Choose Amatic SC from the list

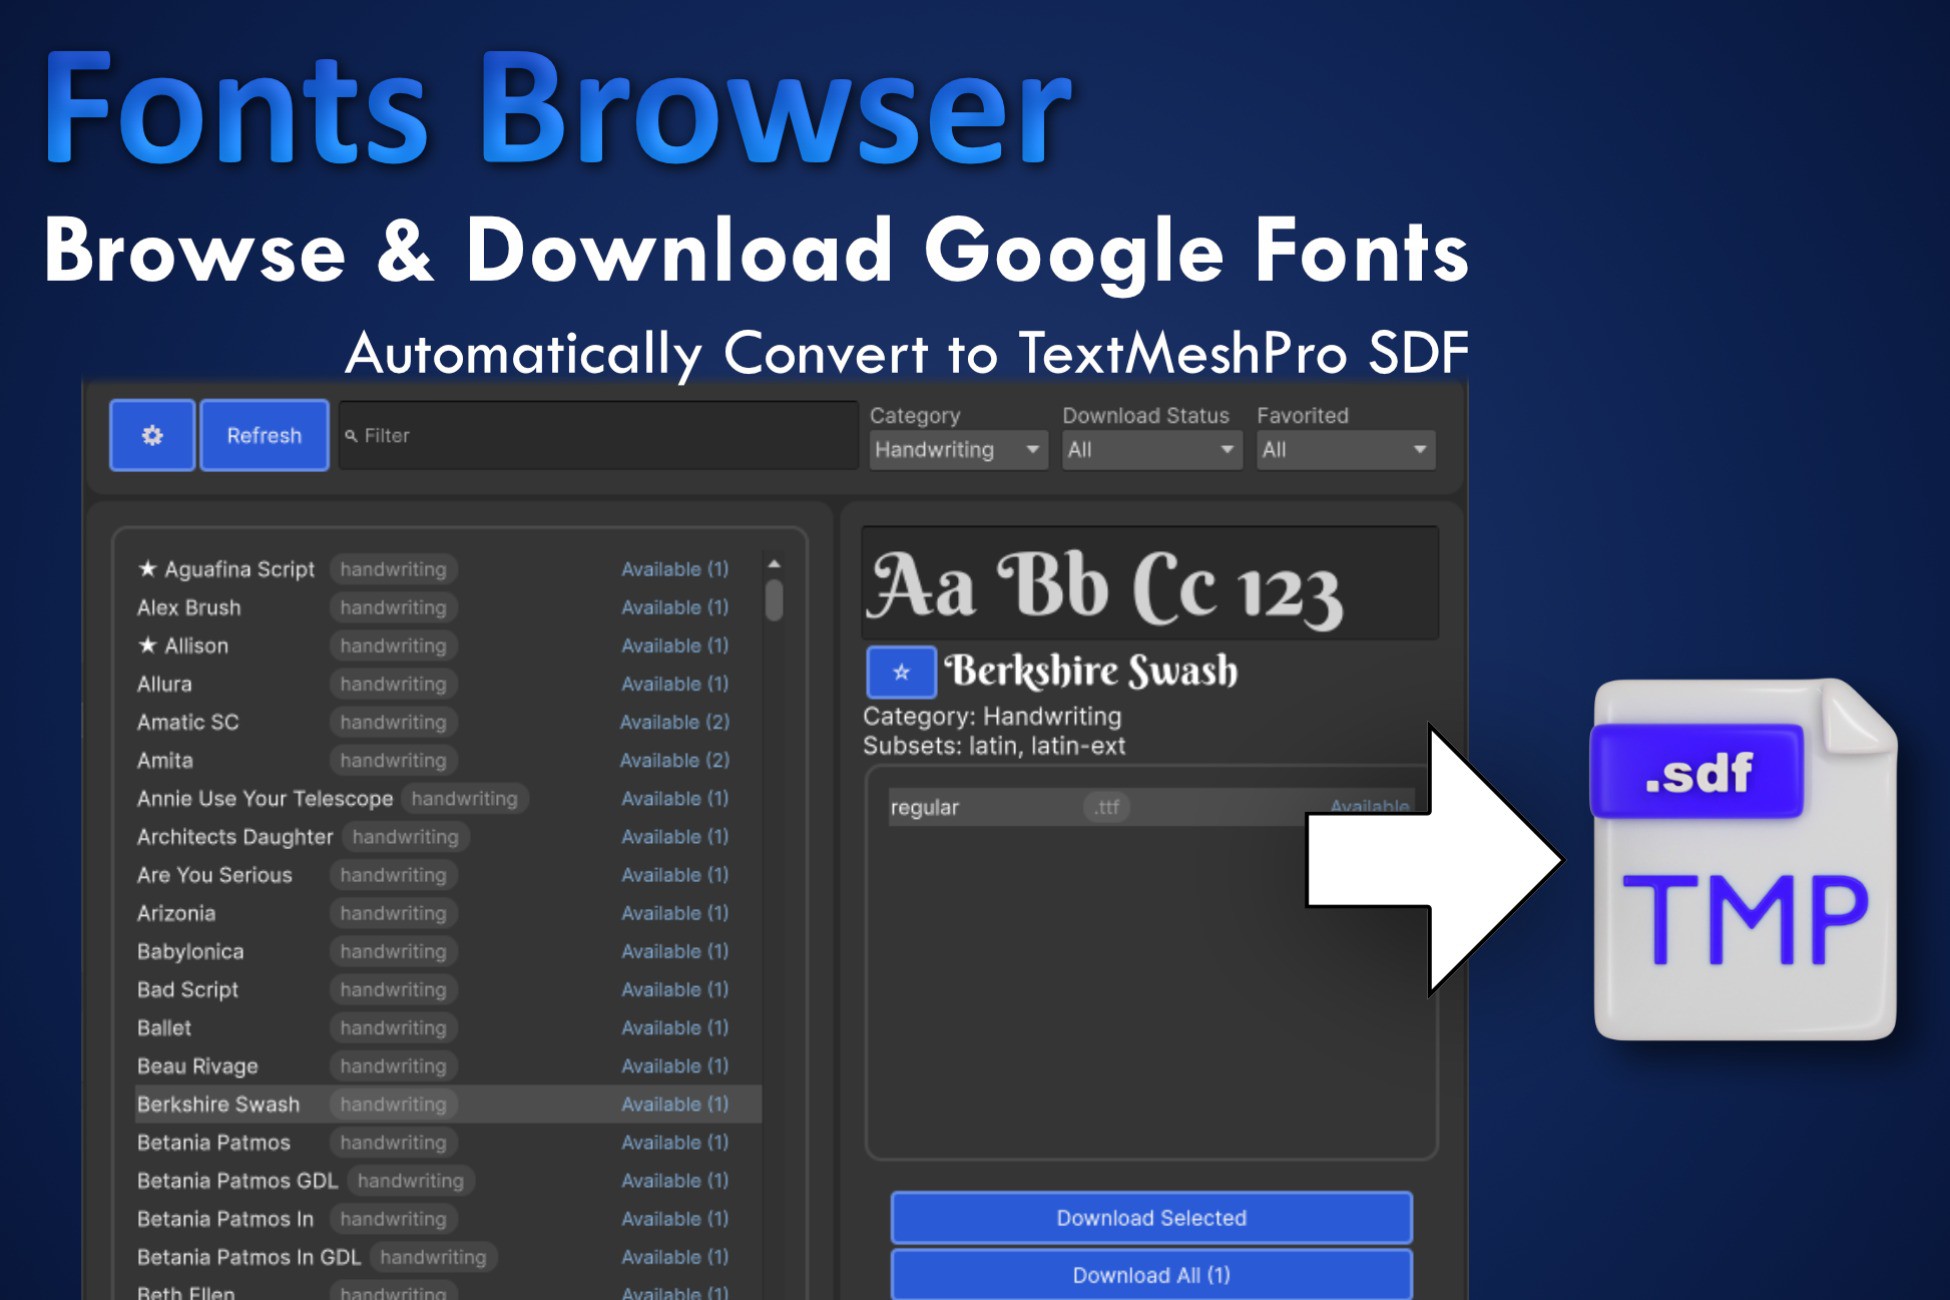[x=448, y=722]
